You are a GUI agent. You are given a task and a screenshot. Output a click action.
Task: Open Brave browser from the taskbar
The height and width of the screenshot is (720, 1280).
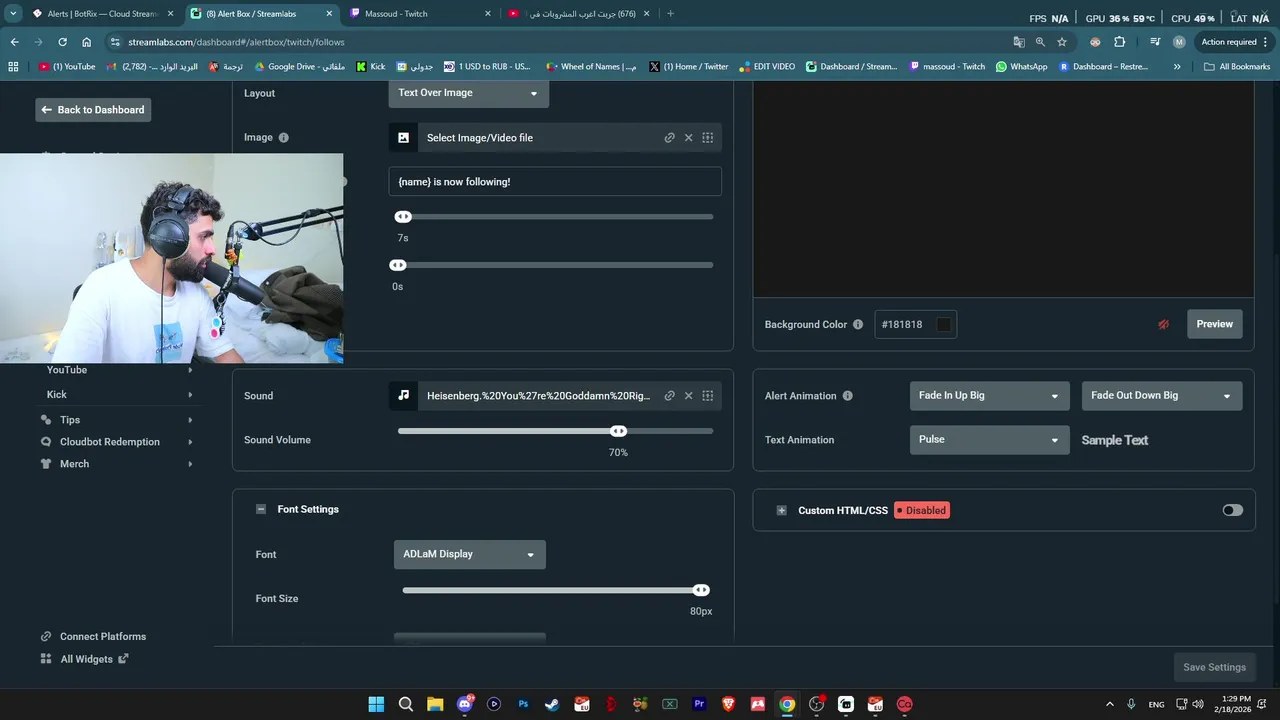pyautogui.click(x=728, y=704)
